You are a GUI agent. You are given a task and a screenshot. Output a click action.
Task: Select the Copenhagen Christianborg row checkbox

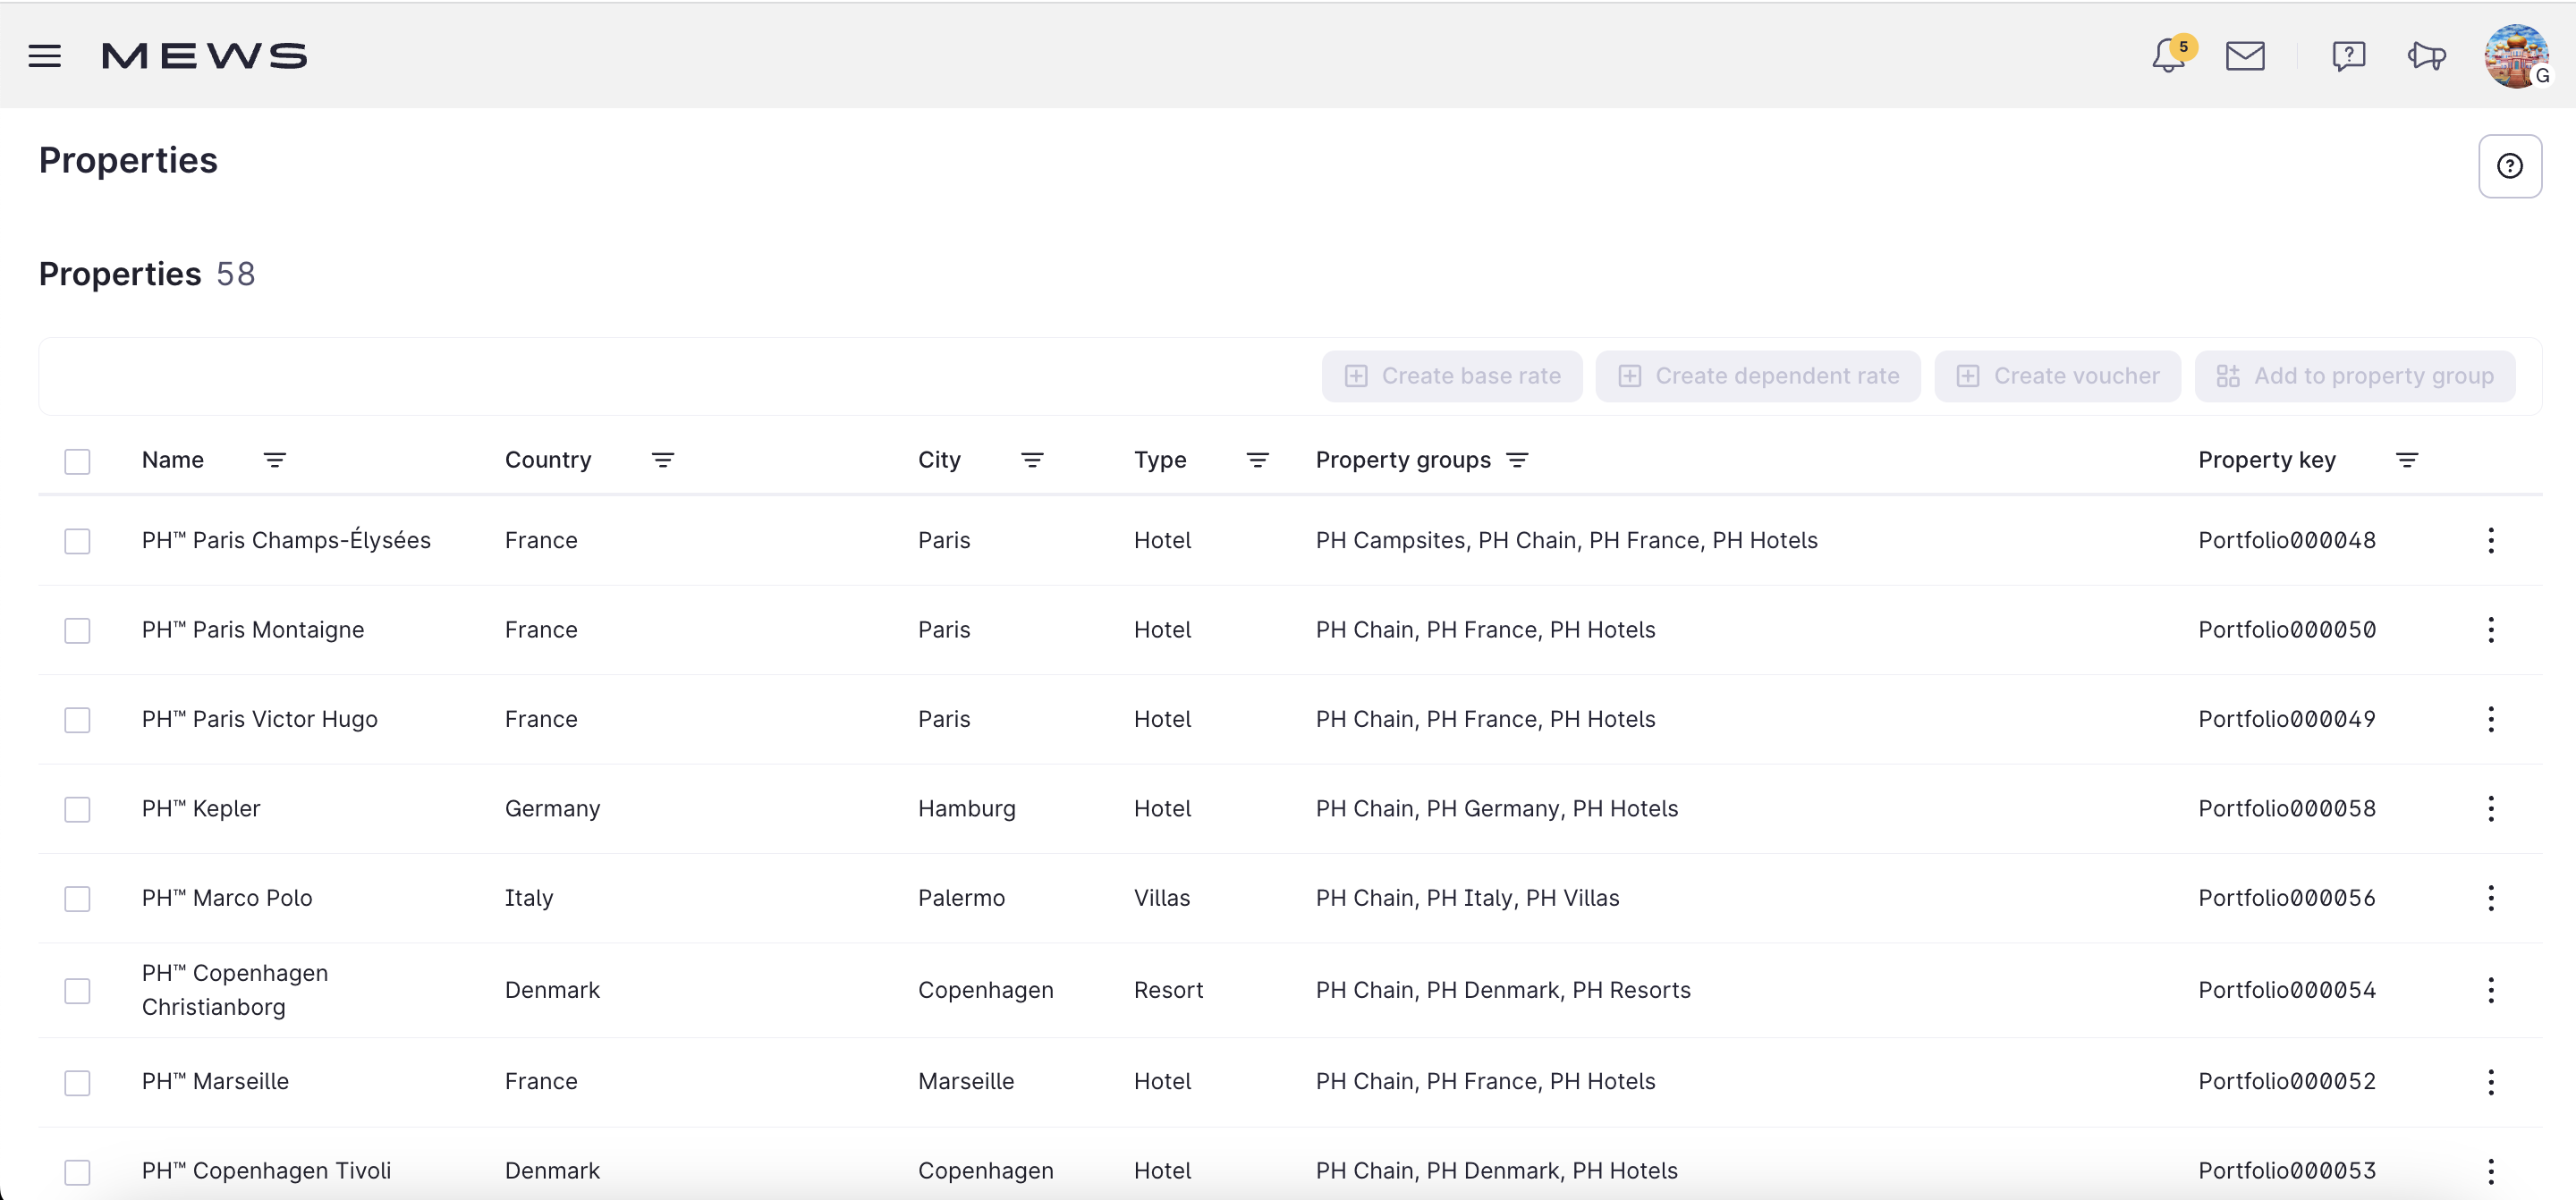(x=77, y=991)
